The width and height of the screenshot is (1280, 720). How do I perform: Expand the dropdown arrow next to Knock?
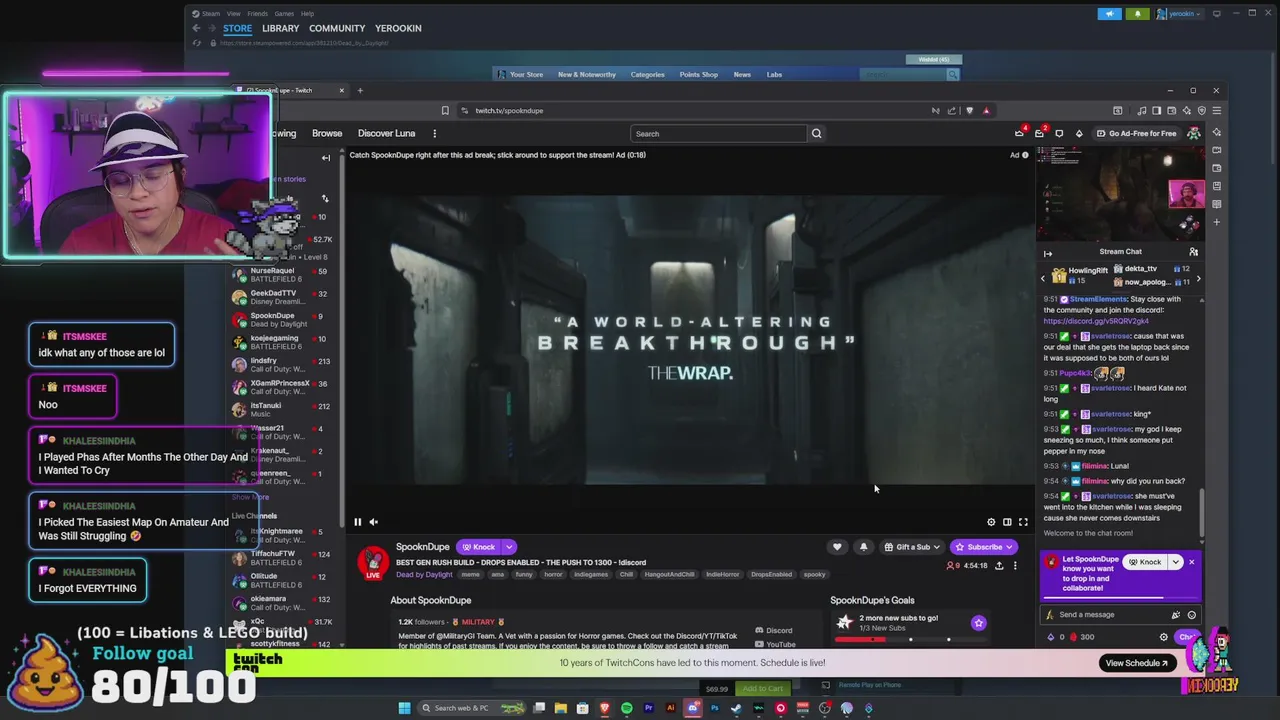point(509,547)
